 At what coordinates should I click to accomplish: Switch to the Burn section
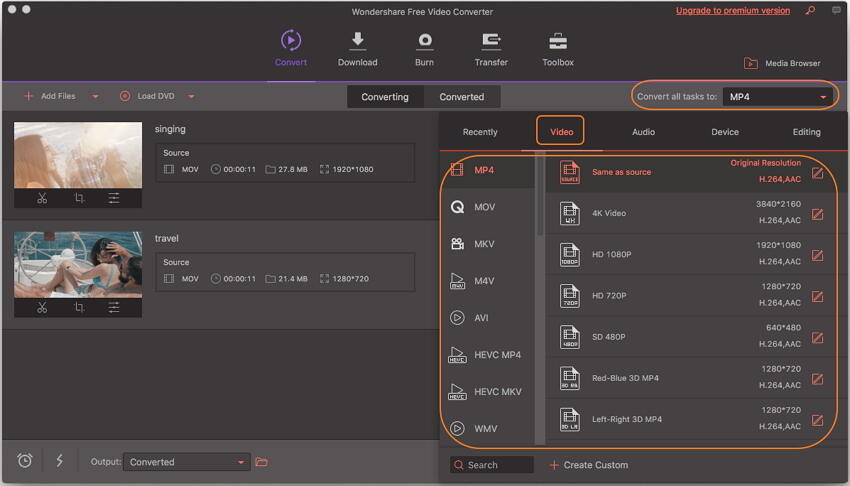tap(425, 49)
